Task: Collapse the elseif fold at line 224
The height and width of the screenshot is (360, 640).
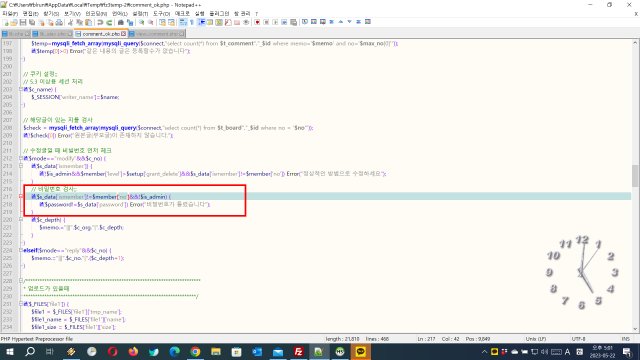Action: 21,250
